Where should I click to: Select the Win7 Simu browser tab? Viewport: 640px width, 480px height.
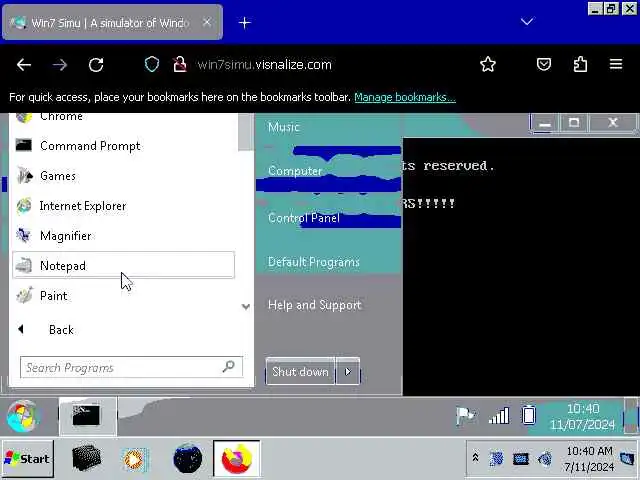(x=112, y=22)
